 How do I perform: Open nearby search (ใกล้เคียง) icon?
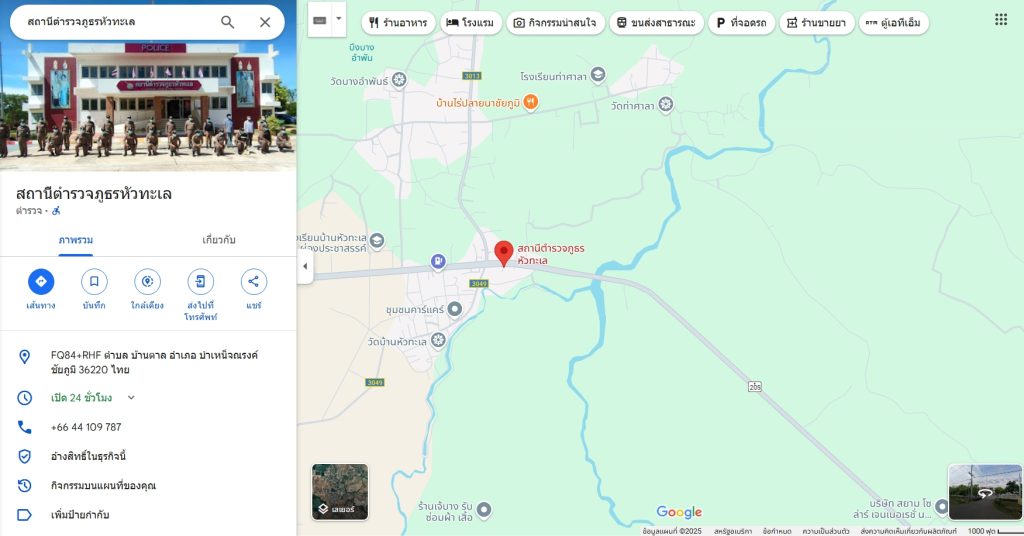point(147,281)
